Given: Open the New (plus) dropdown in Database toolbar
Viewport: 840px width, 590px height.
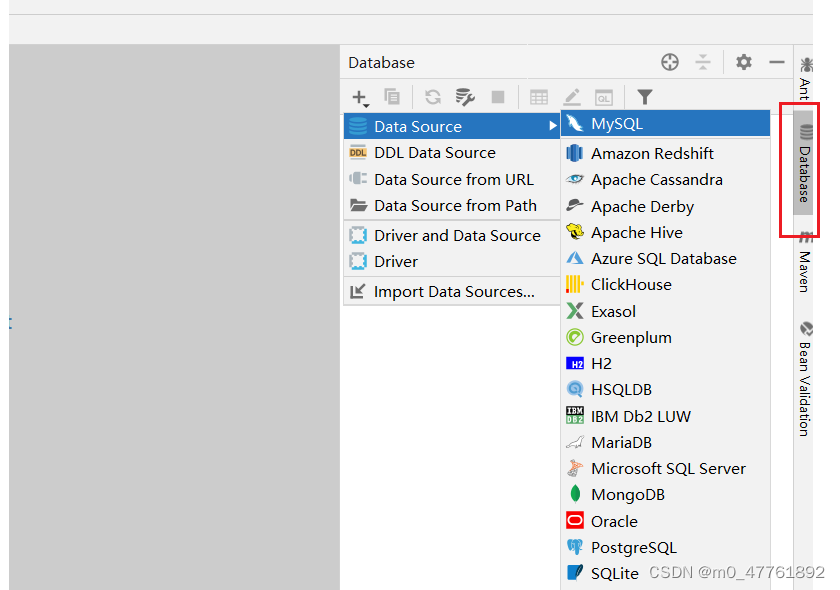Looking at the screenshot, I should pos(360,98).
